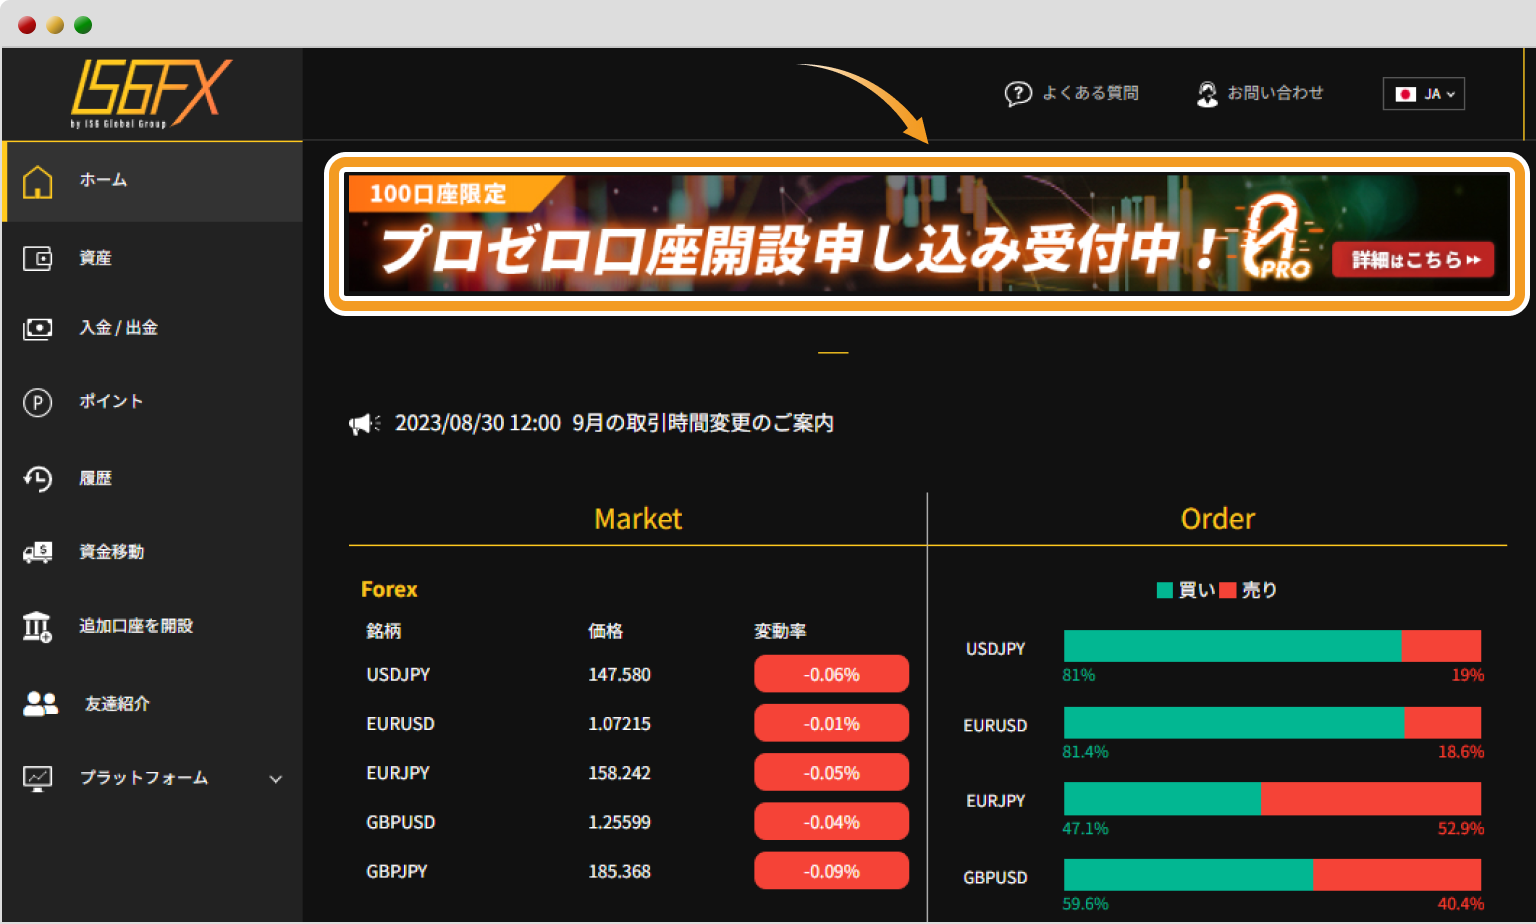
Task: Select the GBPUSD market row symbol
Action: point(400,822)
